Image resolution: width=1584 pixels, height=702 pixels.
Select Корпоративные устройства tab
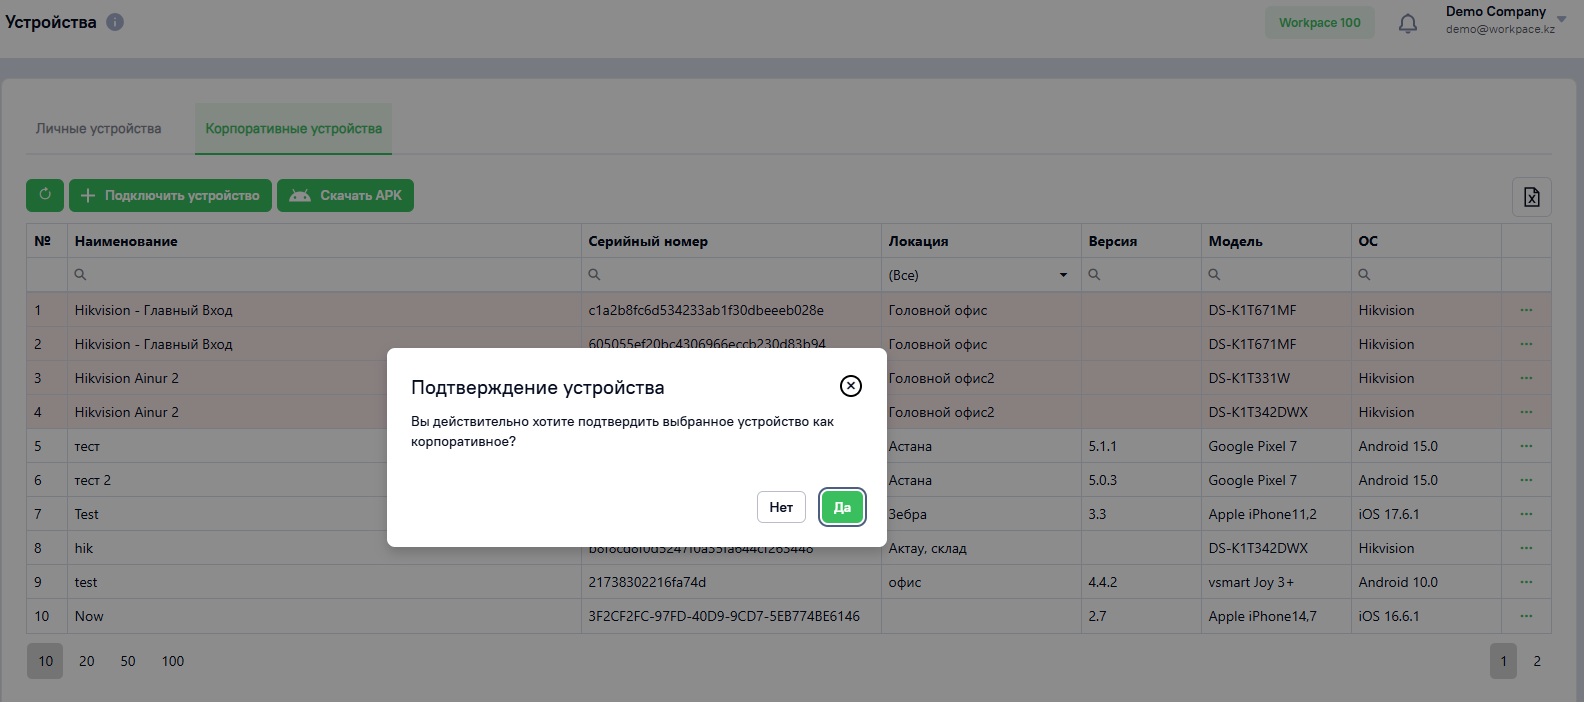pyautogui.click(x=293, y=129)
